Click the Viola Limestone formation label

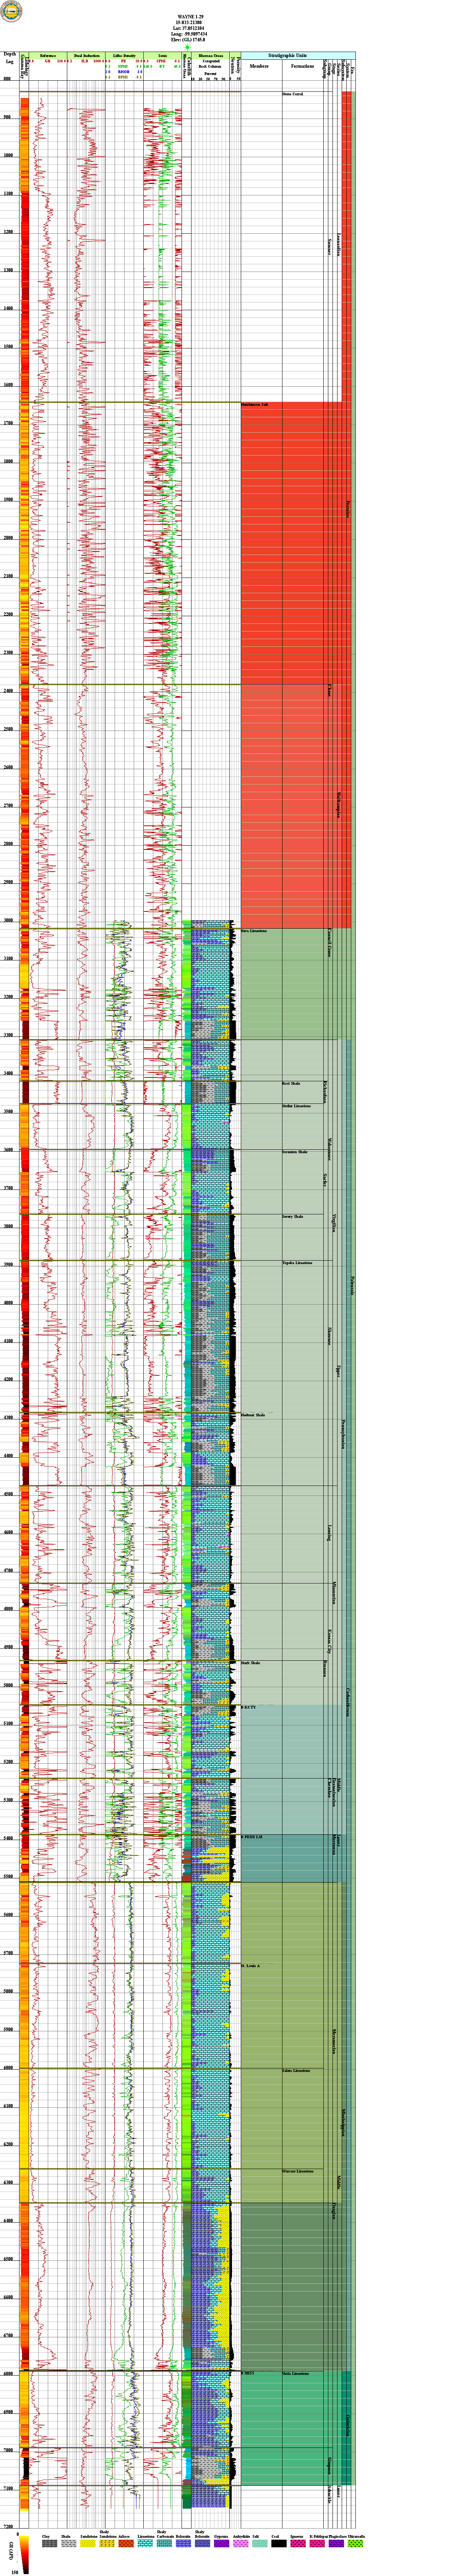pos(296,2373)
